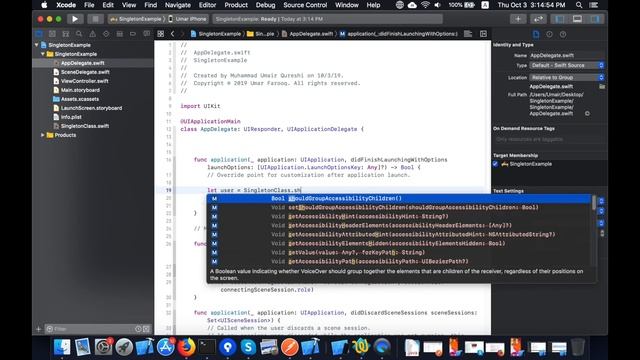The width and height of the screenshot is (640, 360).
Task: Open the Location dropdown Relative to Group
Action: (x=567, y=78)
